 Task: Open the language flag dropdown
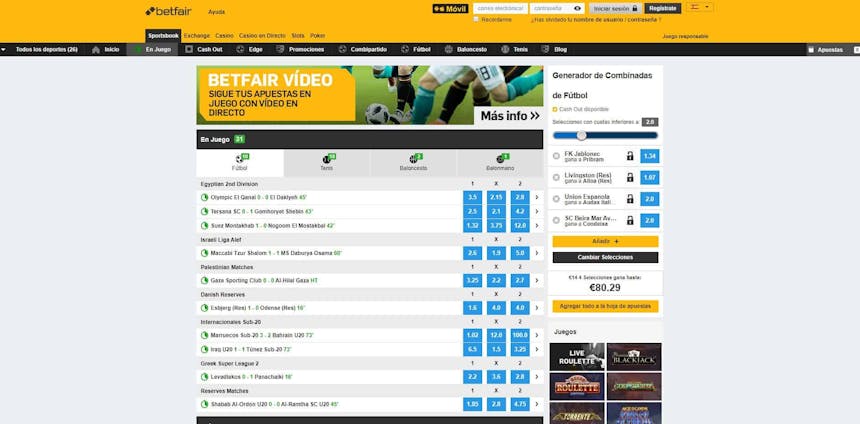point(700,8)
